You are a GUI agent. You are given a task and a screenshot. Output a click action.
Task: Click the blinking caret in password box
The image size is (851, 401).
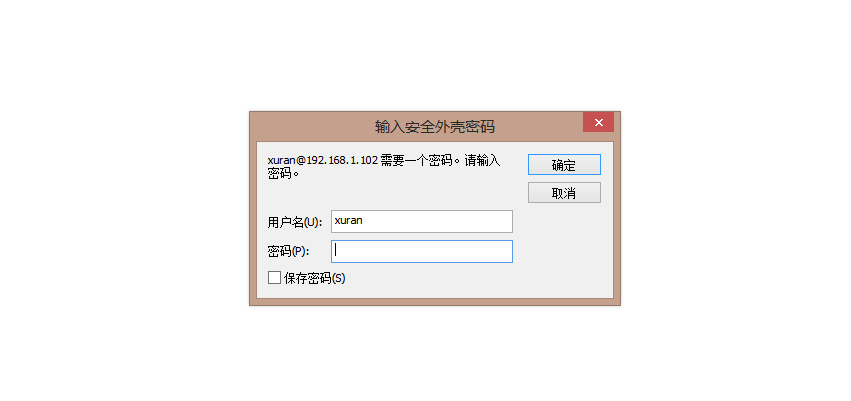(335, 250)
